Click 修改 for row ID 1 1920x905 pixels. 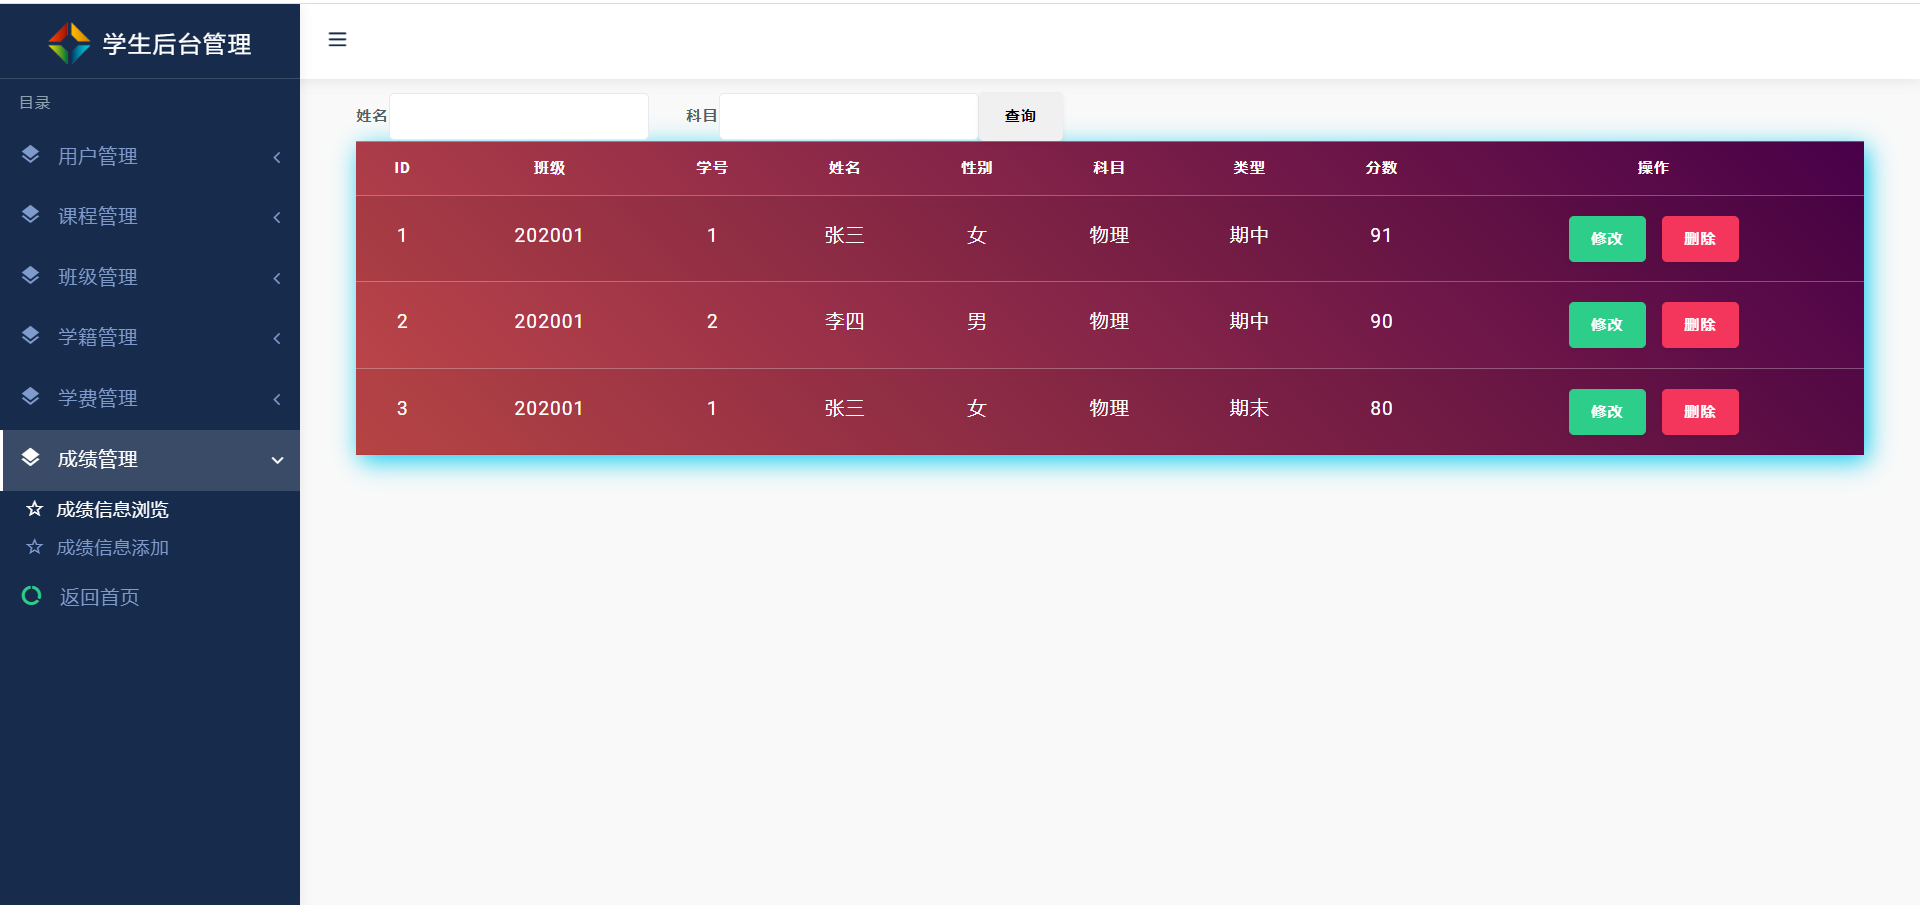tap(1607, 239)
